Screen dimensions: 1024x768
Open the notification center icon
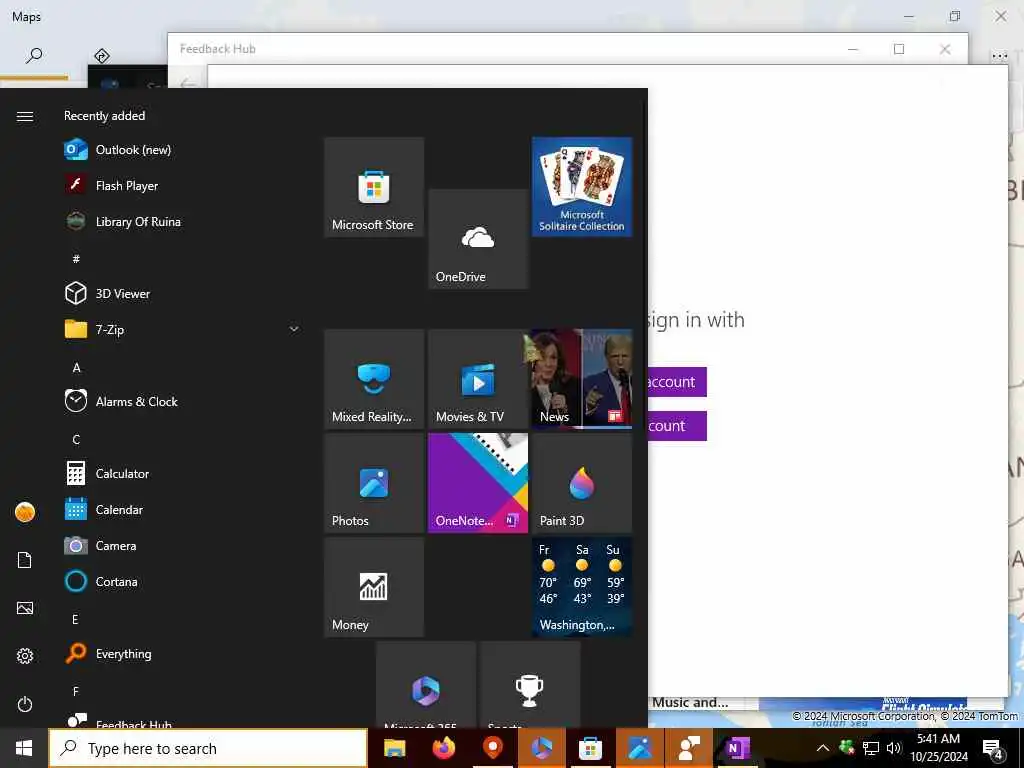point(993,749)
